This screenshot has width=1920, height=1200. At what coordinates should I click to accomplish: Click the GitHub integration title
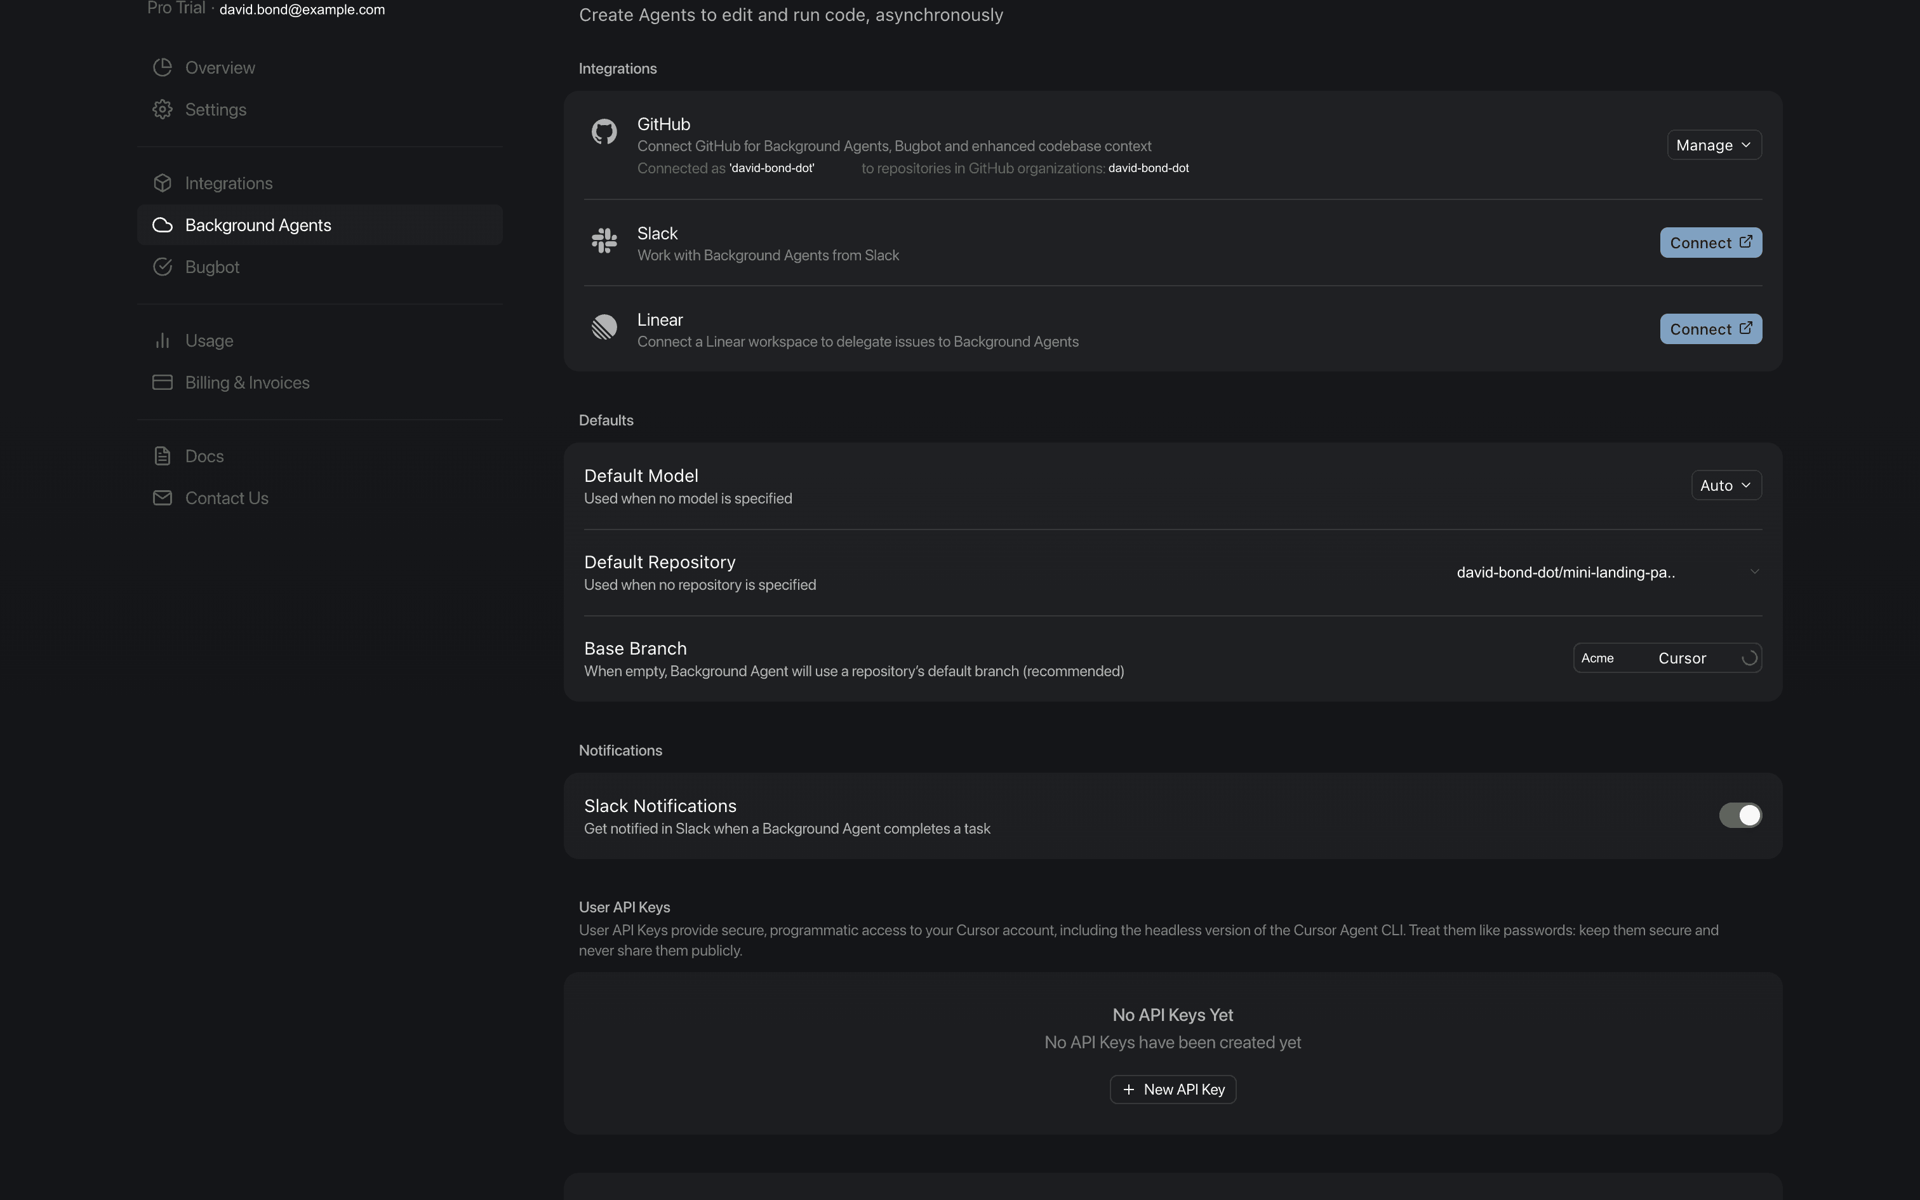(x=664, y=124)
